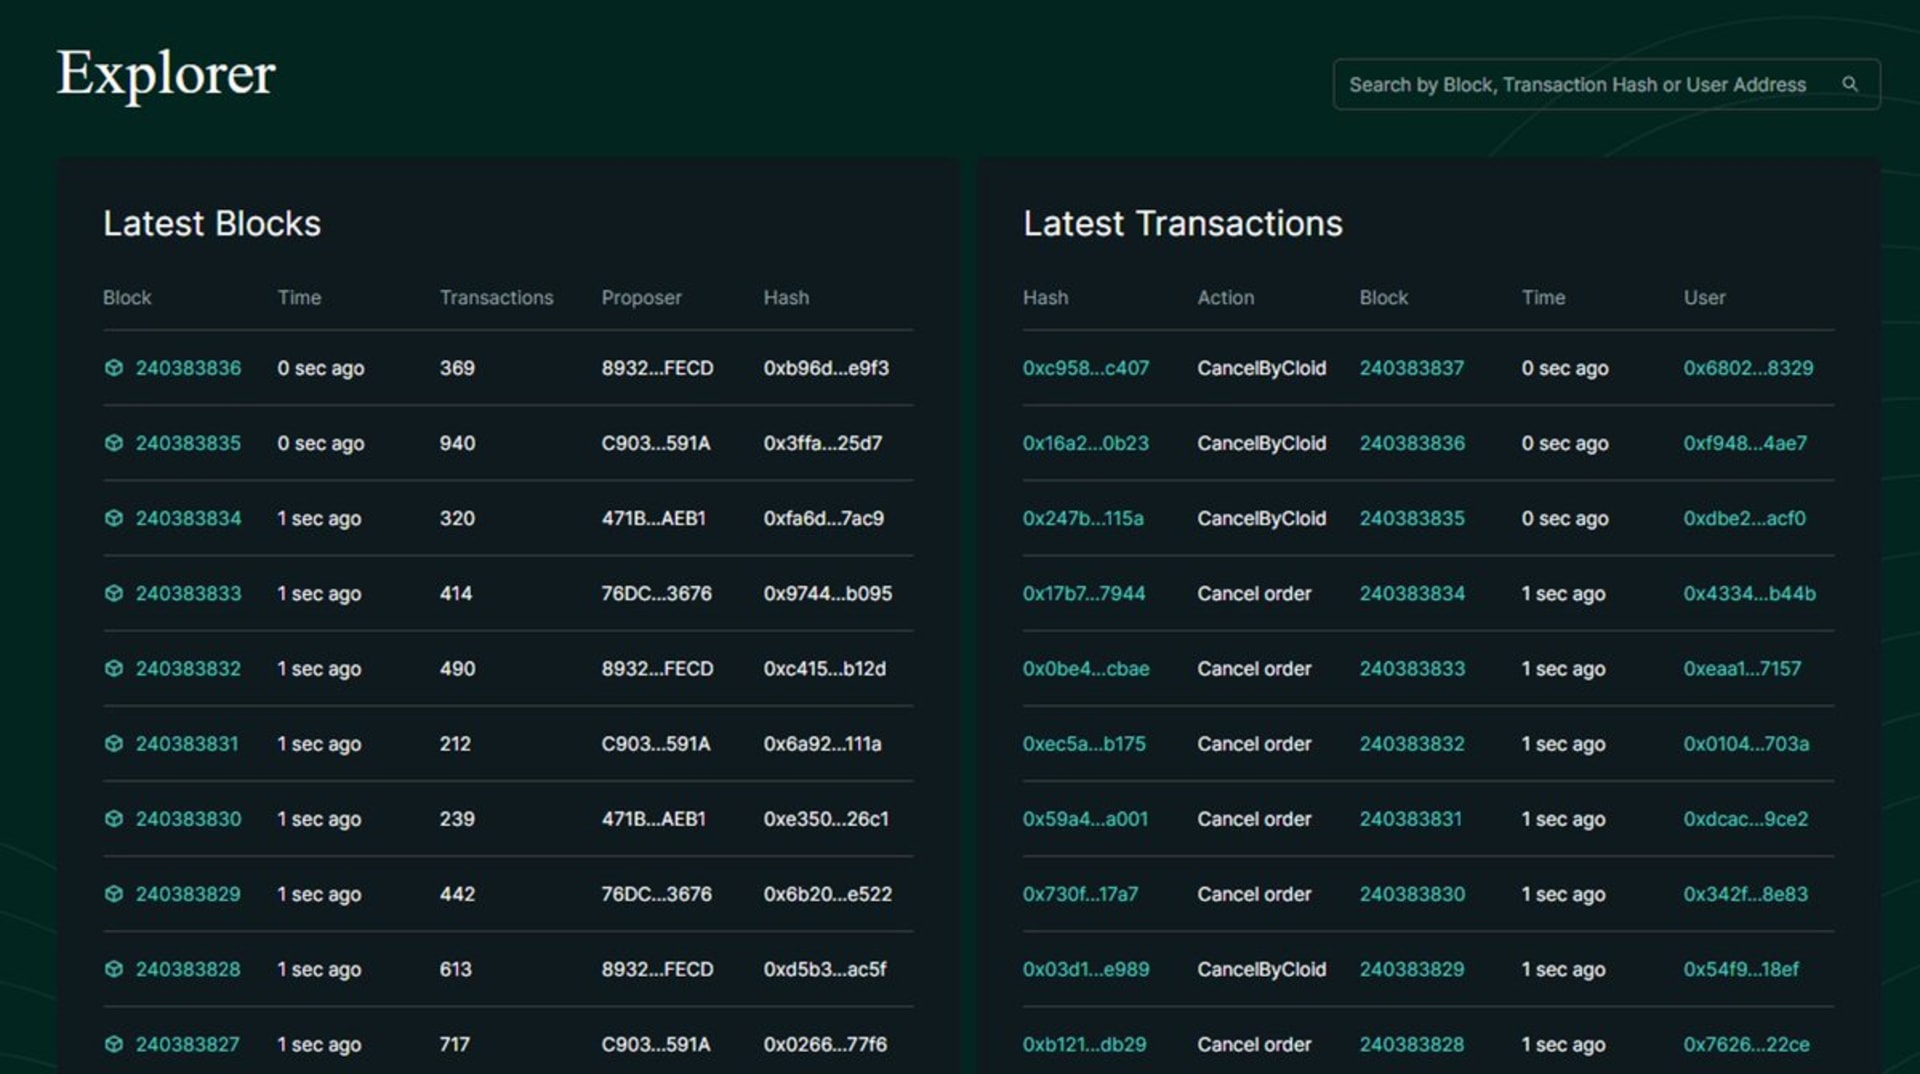Image resolution: width=1920 pixels, height=1074 pixels.
Task: Click block hash 0xd5b3...ac5f
Action: [x=825, y=969]
